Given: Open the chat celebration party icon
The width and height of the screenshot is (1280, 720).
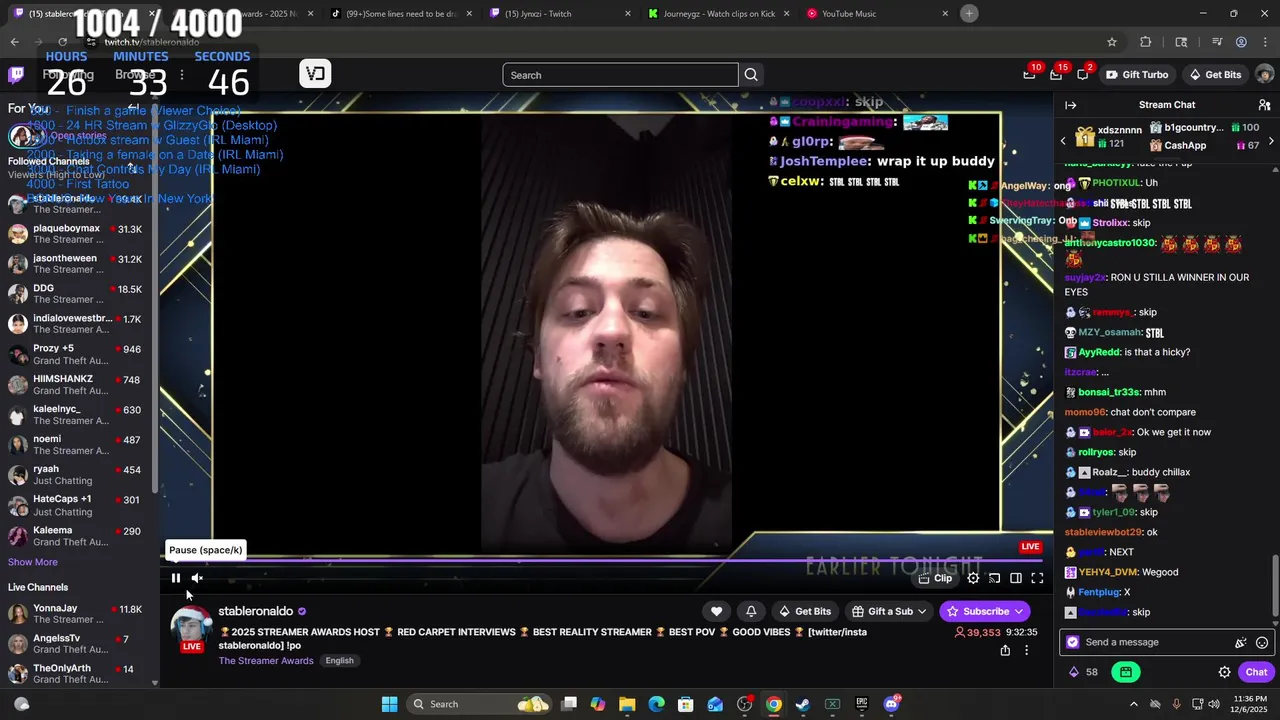Looking at the screenshot, I should pos(1241,643).
